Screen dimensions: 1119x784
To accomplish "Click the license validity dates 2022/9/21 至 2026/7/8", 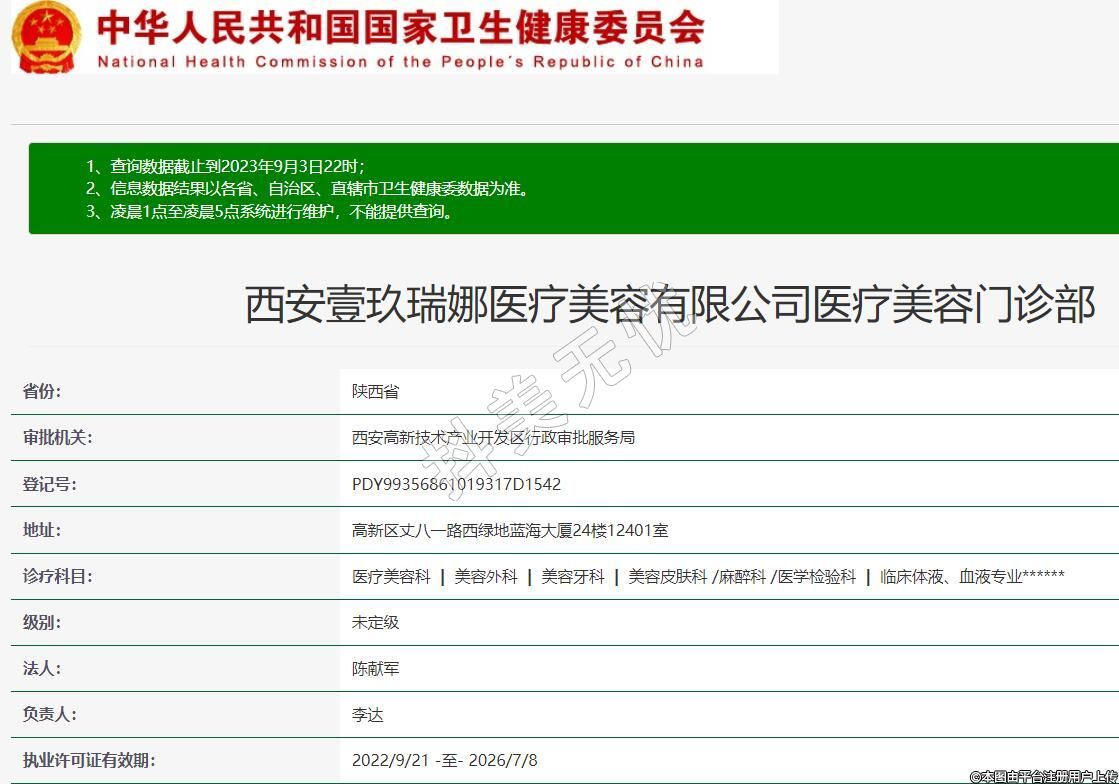I will pyautogui.click(x=444, y=760).
